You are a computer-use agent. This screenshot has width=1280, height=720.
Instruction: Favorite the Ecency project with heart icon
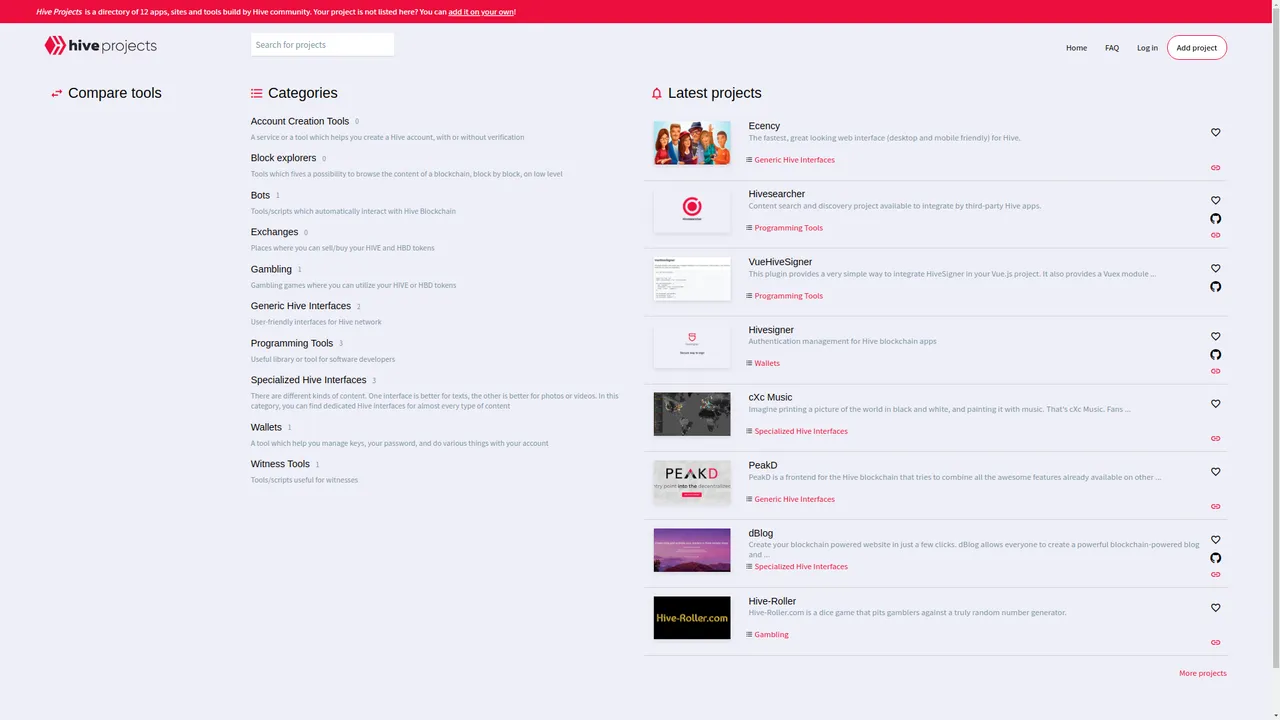(x=1216, y=132)
